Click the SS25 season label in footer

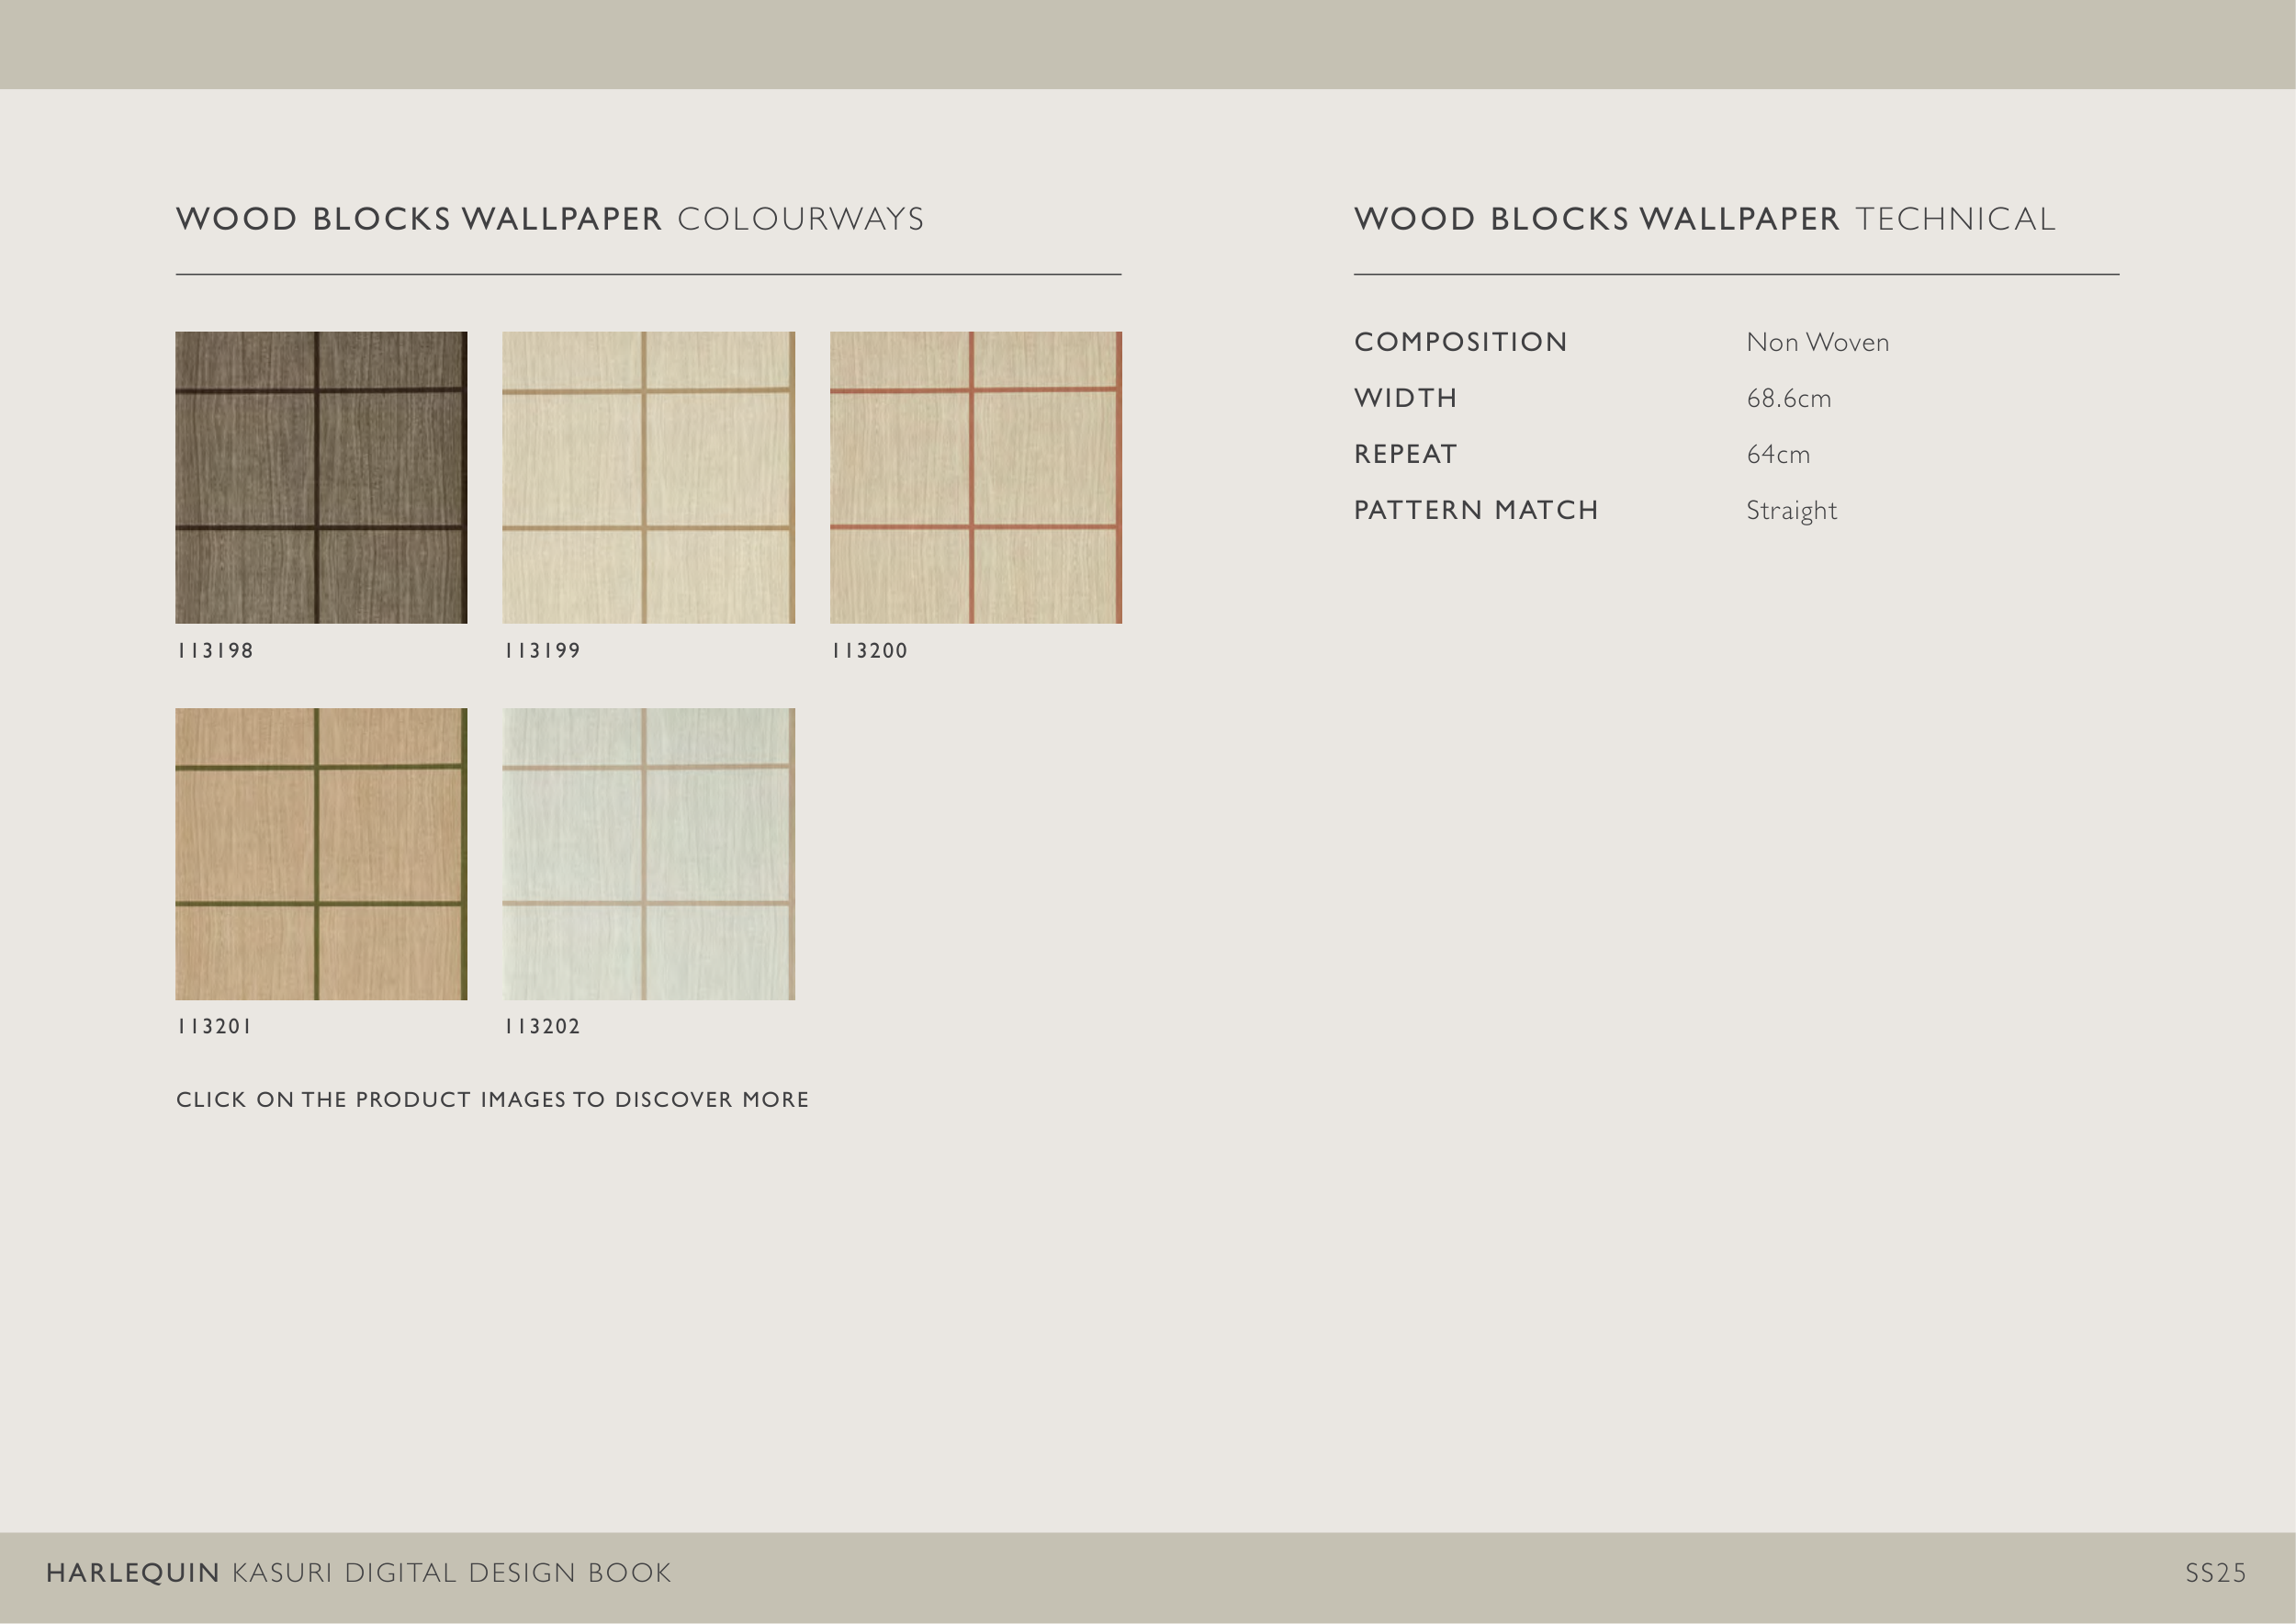click(x=2215, y=1573)
